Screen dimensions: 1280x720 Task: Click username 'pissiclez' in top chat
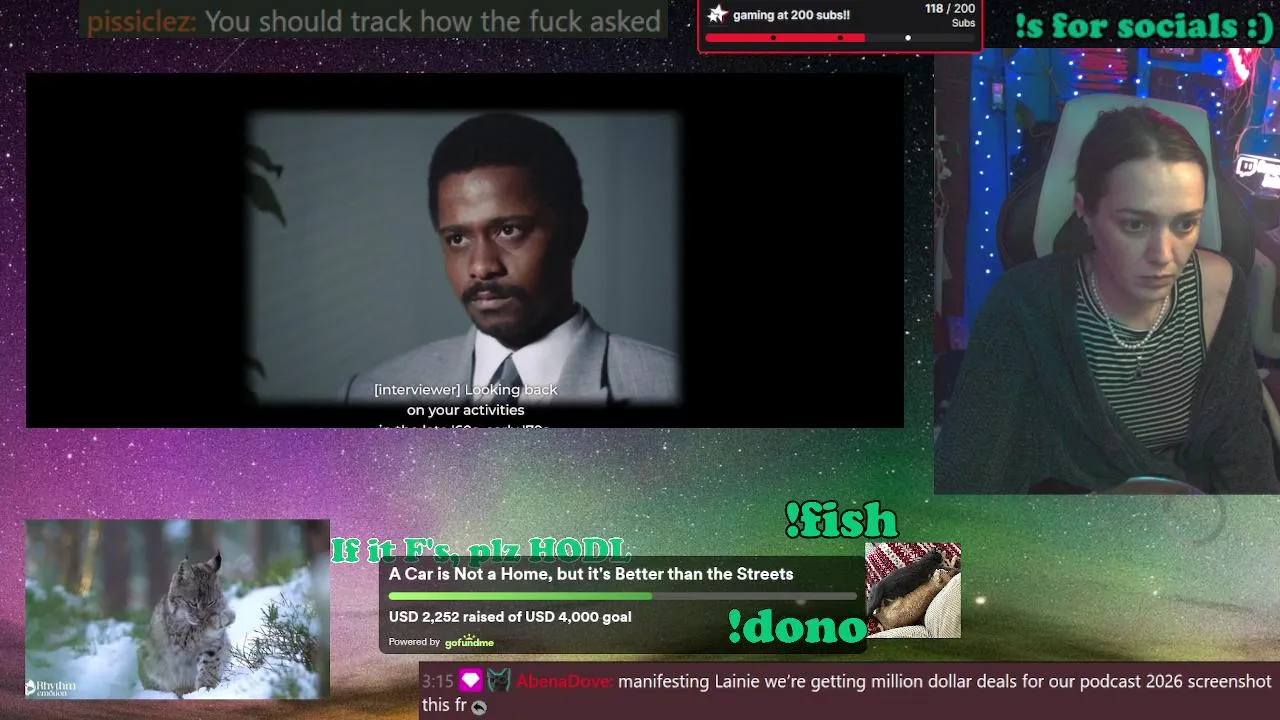click(140, 21)
